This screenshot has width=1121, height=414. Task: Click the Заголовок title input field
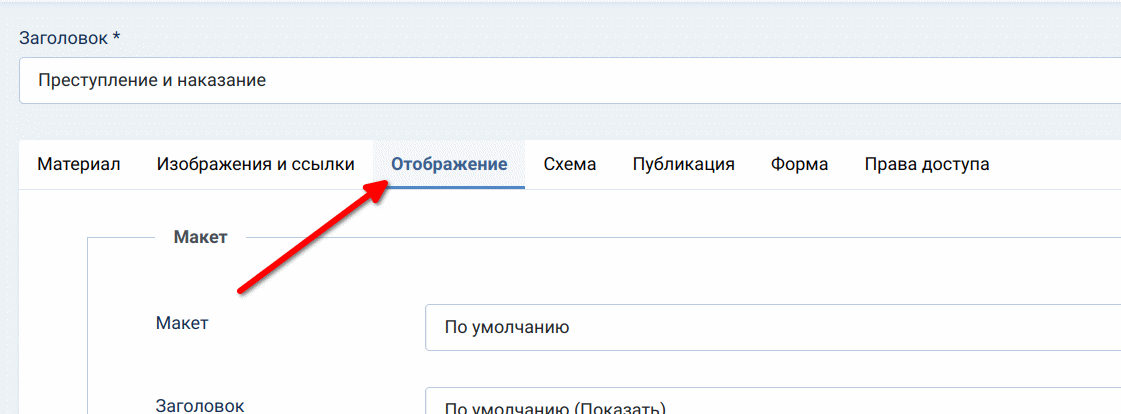570,80
